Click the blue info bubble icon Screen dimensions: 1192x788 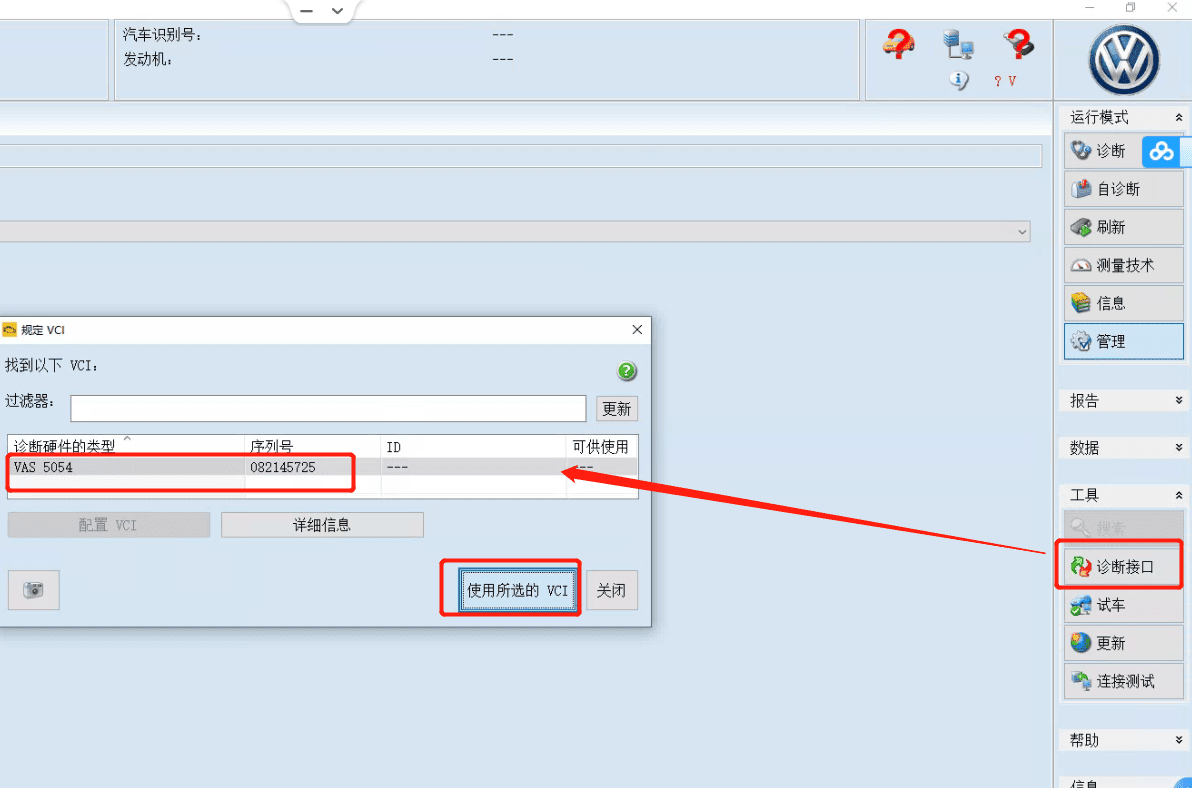pos(958,80)
